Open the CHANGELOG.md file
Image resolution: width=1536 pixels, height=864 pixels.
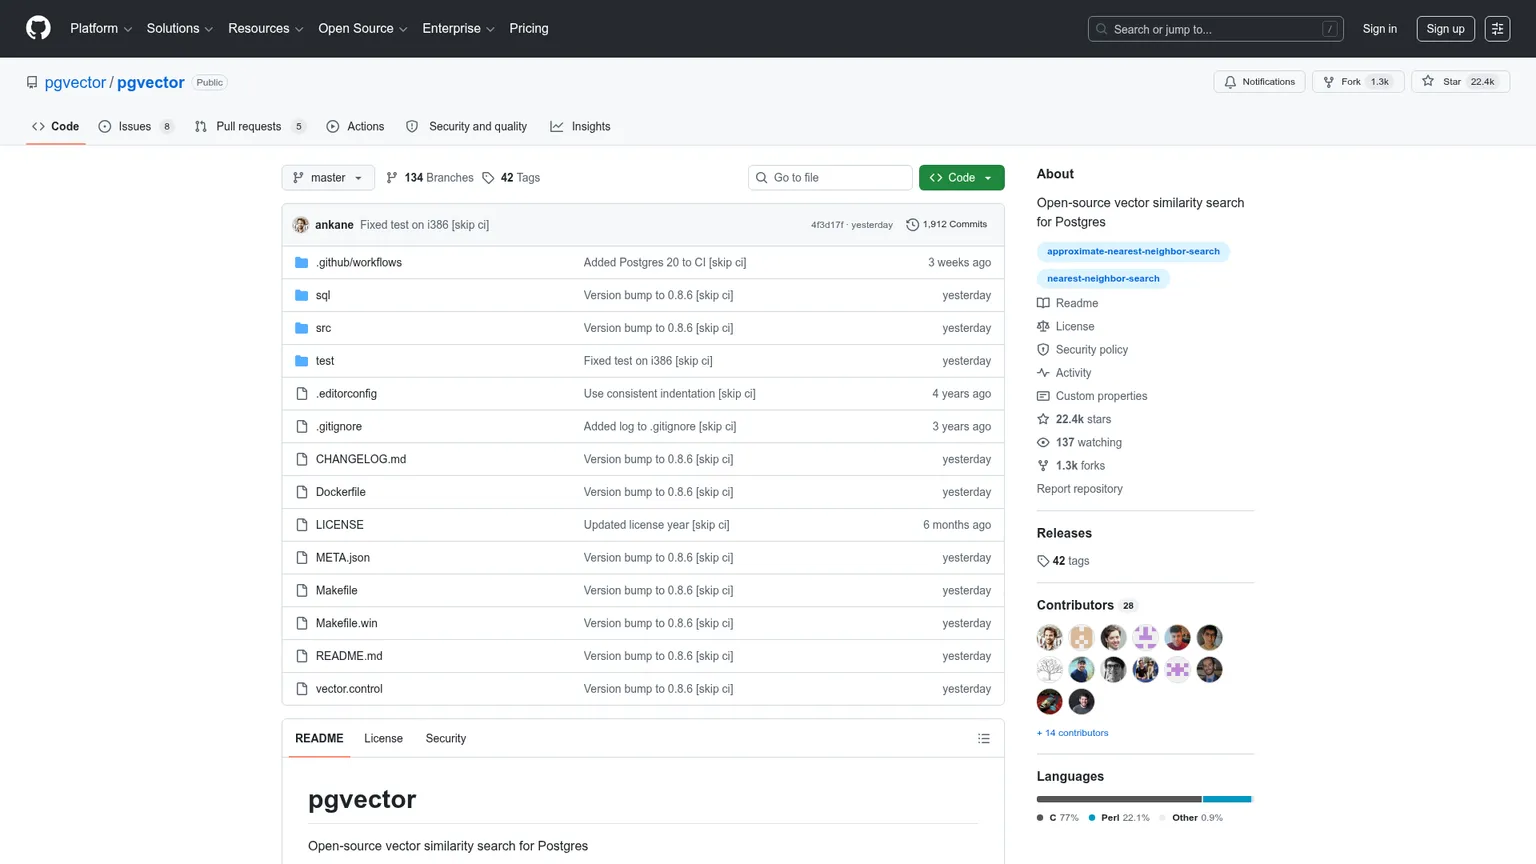coord(361,460)
